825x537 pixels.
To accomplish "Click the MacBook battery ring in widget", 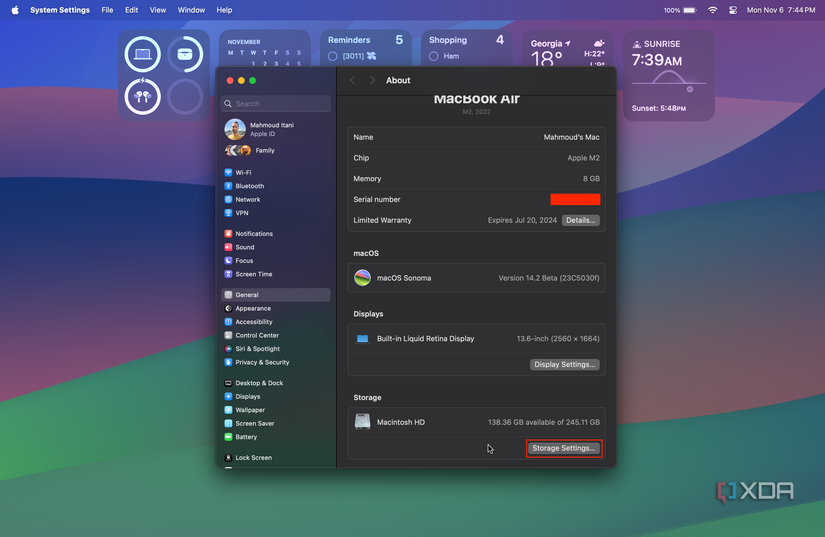I will click(x=143, y=54).
